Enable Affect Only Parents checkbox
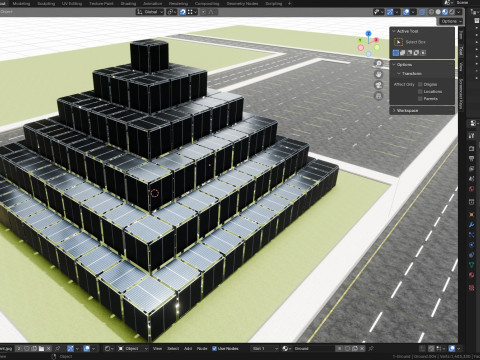Image resolution: width=480 pixels, height=360 pixels. [420, 99]
